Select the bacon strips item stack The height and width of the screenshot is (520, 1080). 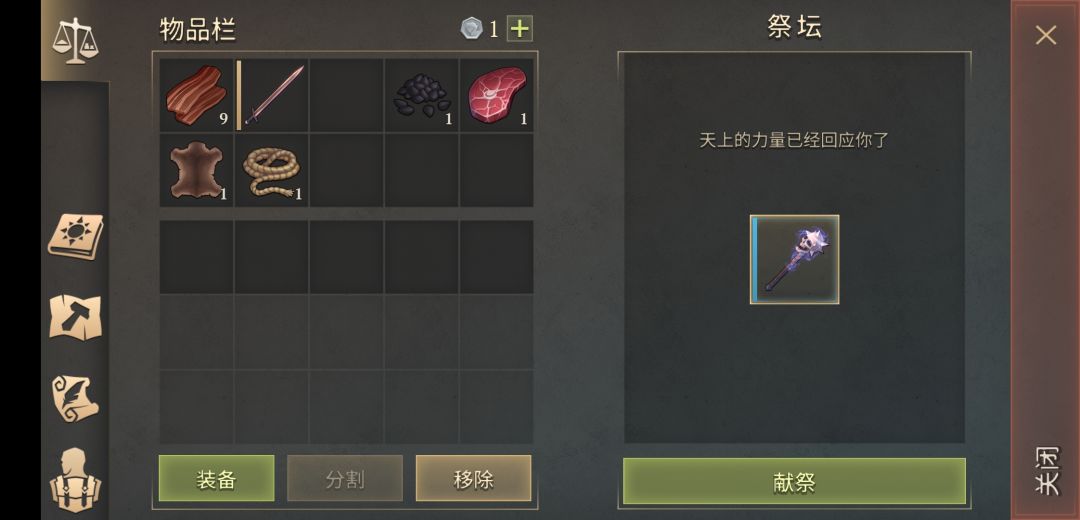tap(197, 95)
